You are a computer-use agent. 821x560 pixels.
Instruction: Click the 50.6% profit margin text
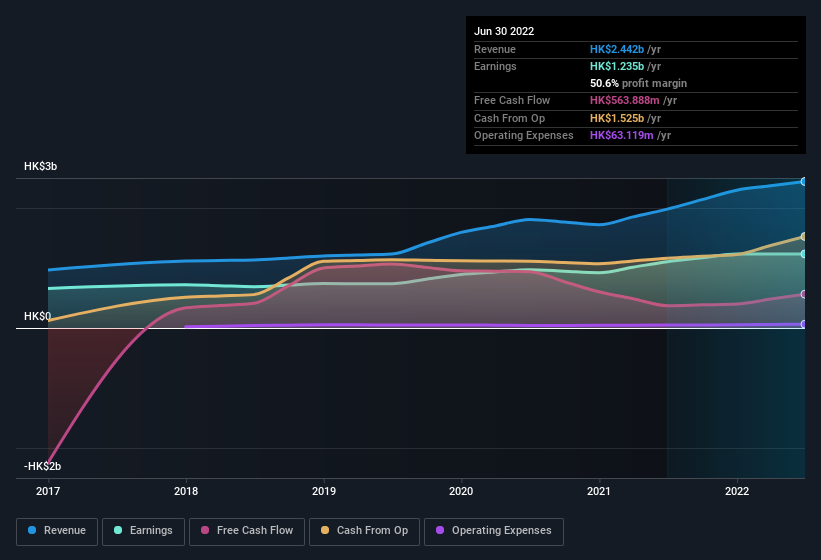point(638,83)
